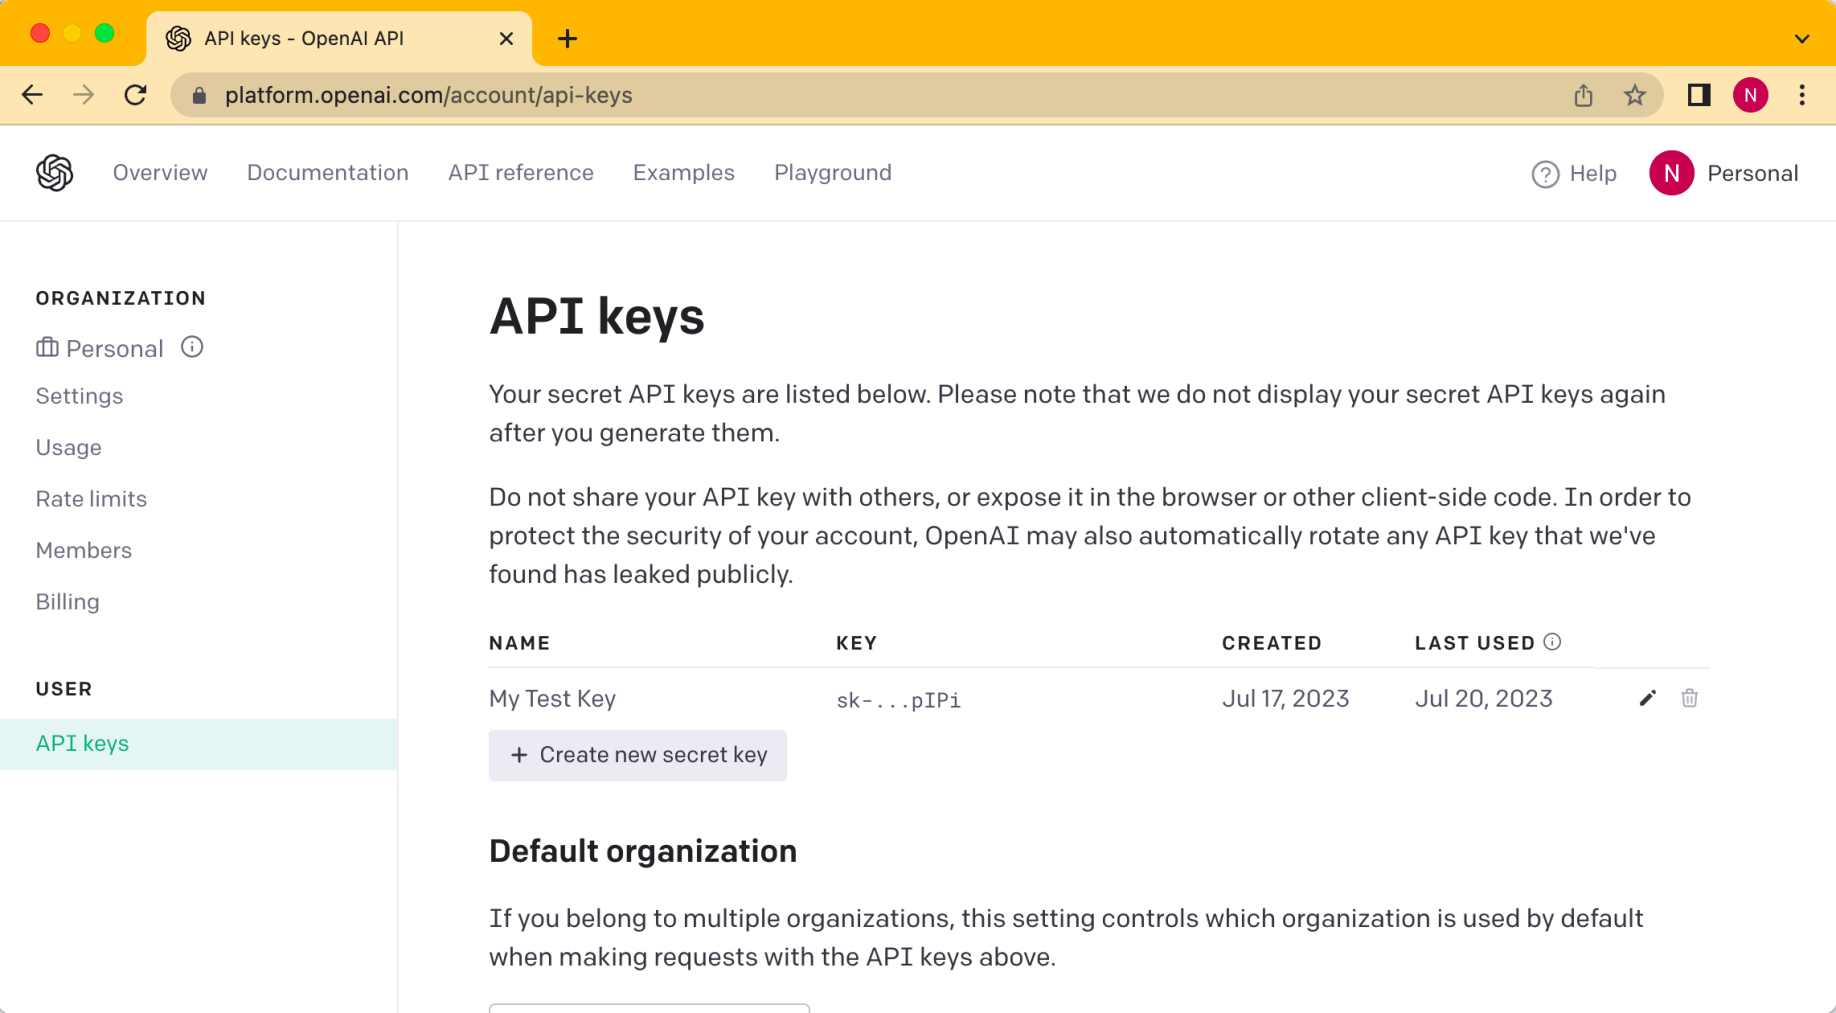Edit My Test Key with pencil icon

(1647, 698)
